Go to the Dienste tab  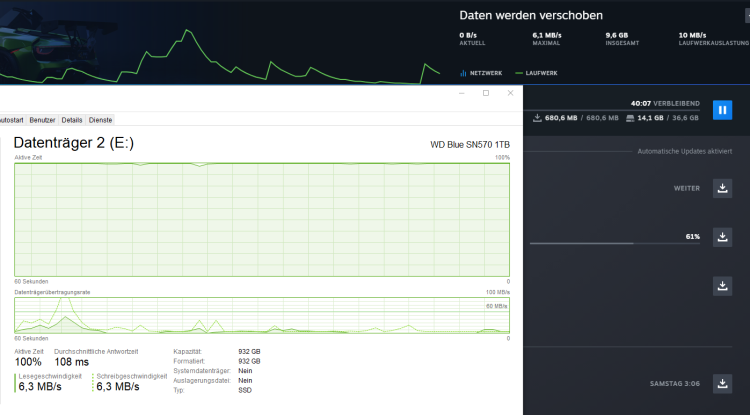pyautogui.click(x=101, y=119)
